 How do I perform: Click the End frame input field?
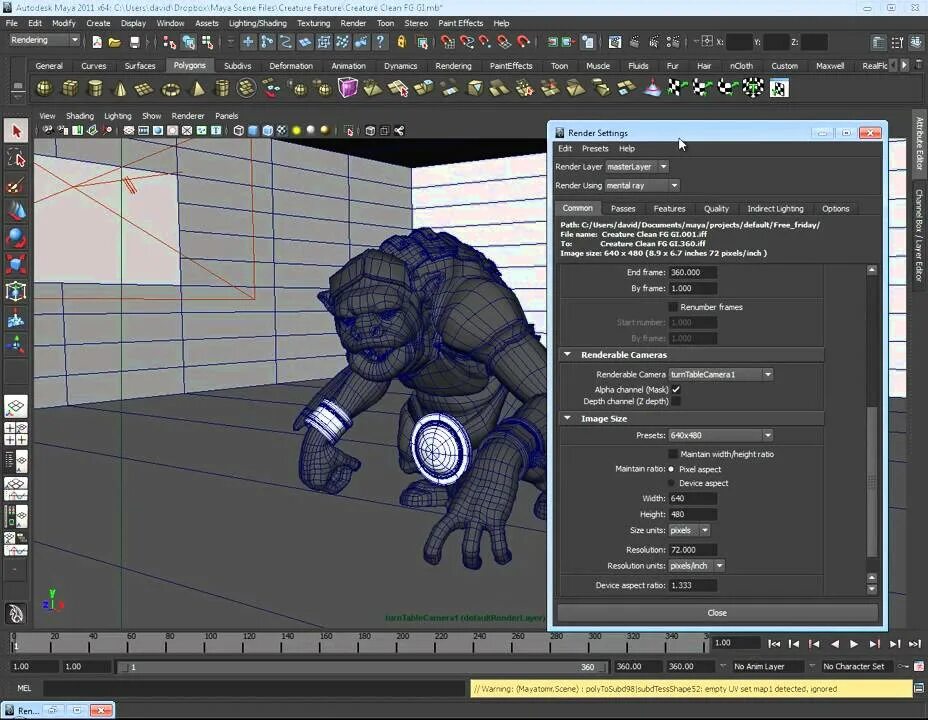[x=693, y=272]
